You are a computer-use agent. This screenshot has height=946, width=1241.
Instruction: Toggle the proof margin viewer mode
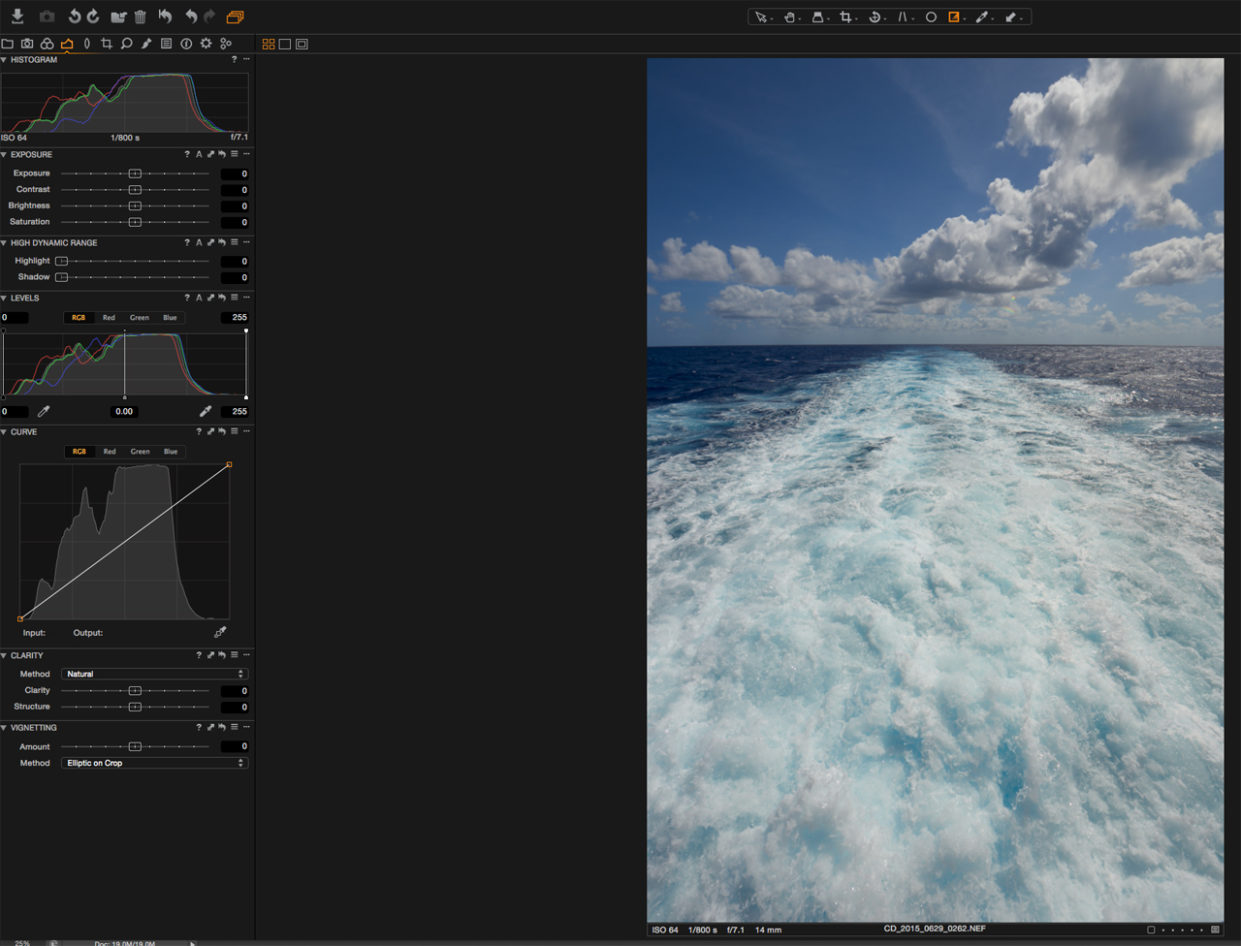(x=302, y=43)
